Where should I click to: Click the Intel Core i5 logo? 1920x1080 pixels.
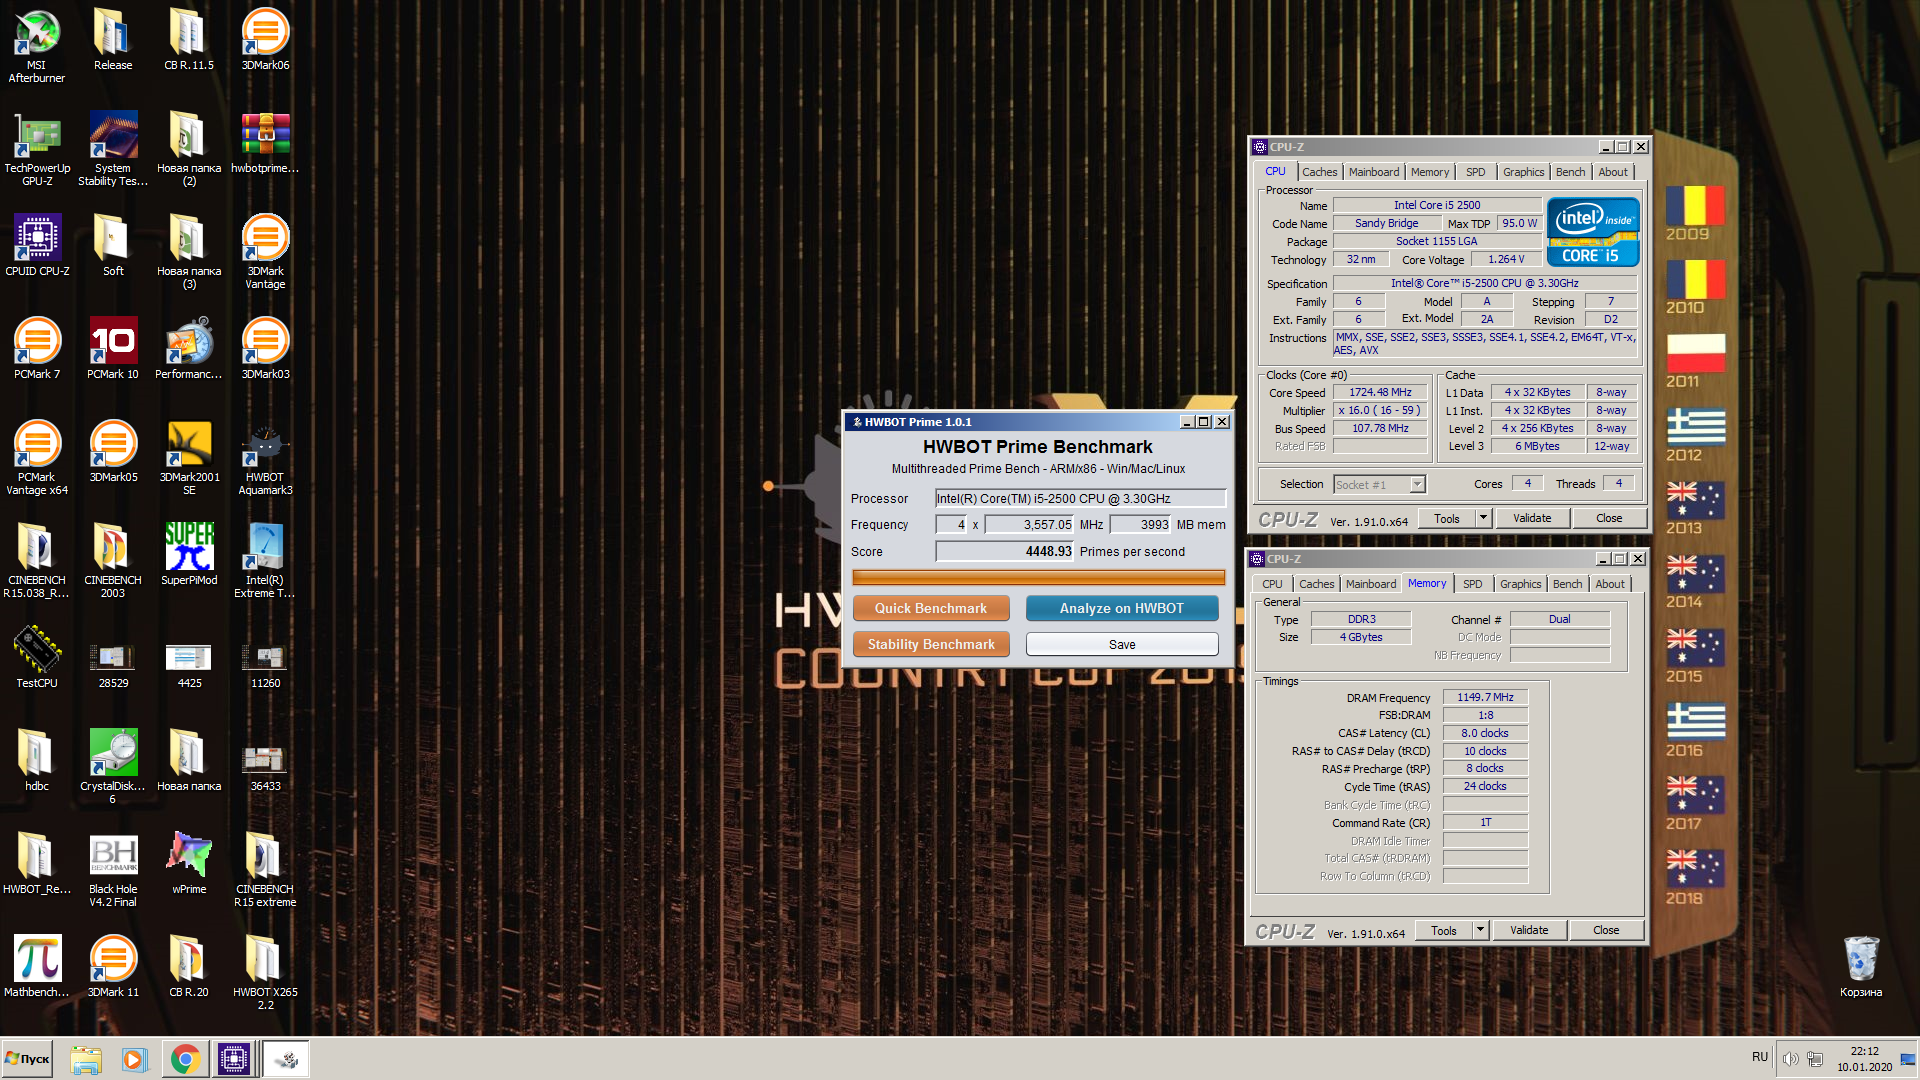click(1592, 231)
